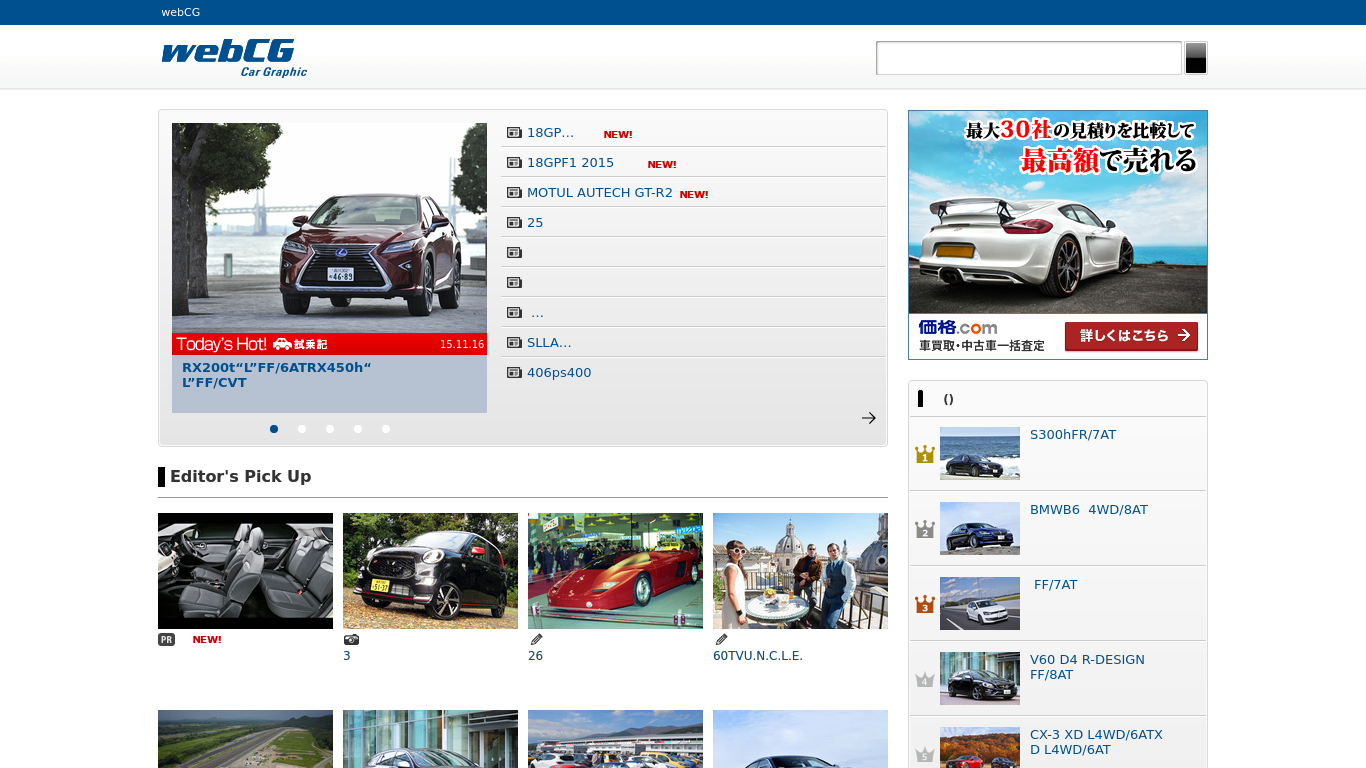Open S300h ranking car thumbnail
This screenshot has height=768, width=1366.
pos(980,453)
